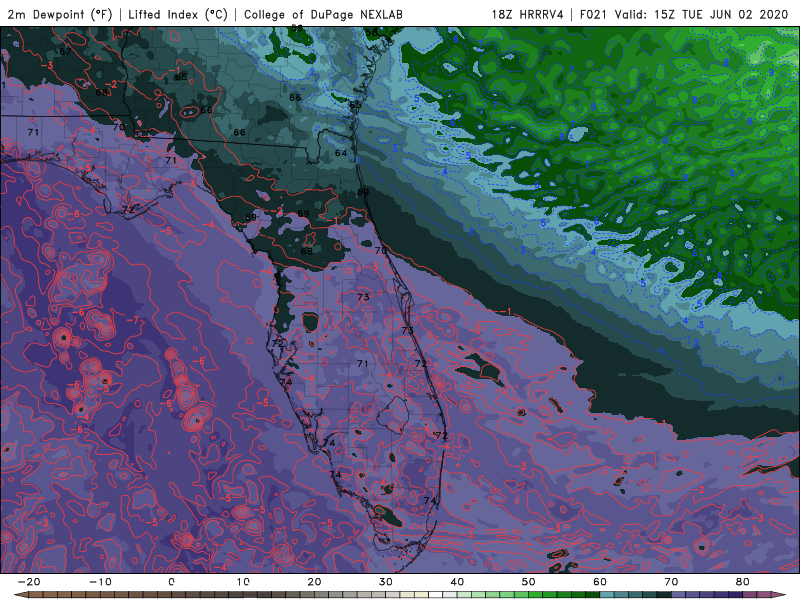Click the "-10" color scale label
Screen dimensions: 800x600
pos(100,582)
